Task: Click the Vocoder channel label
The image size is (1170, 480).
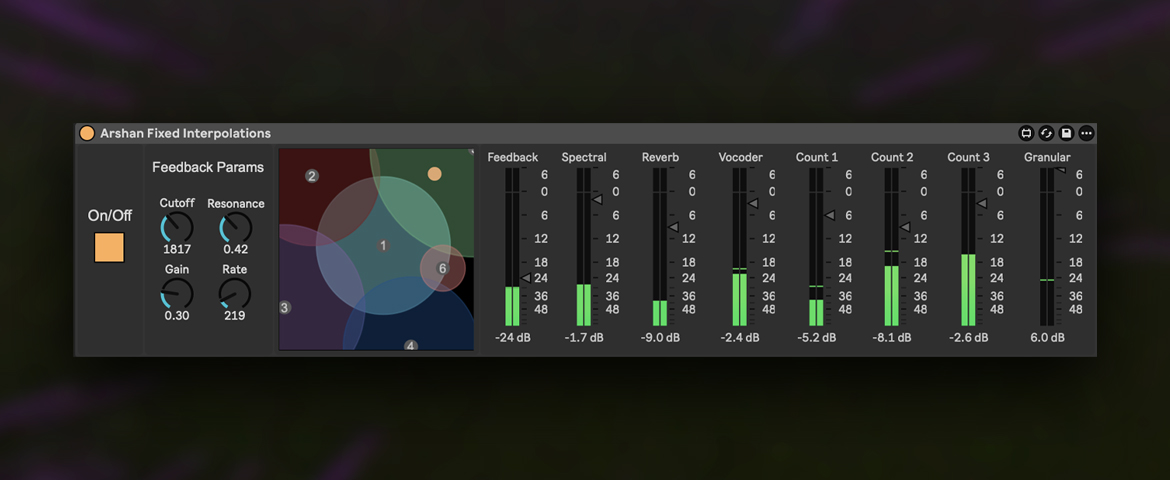Action: pos(740,158)
